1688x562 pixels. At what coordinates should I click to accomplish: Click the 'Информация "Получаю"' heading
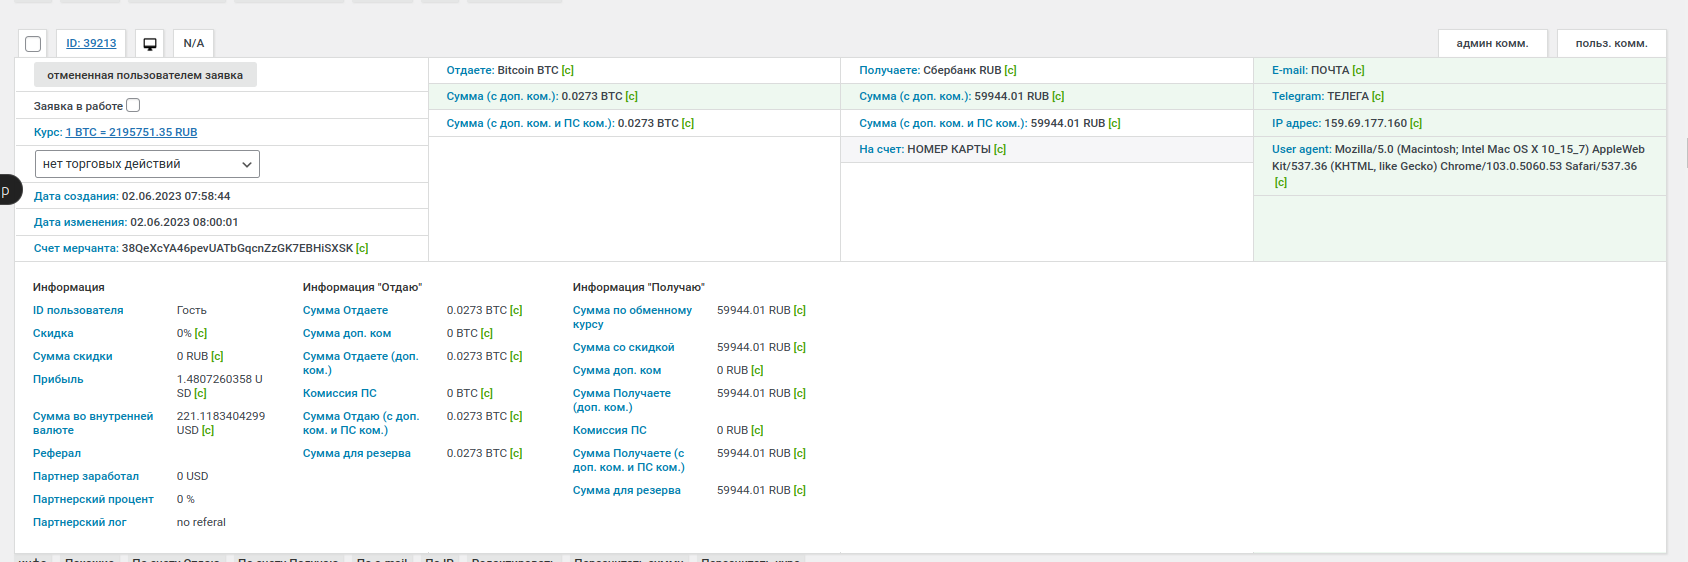pos(638,287)
